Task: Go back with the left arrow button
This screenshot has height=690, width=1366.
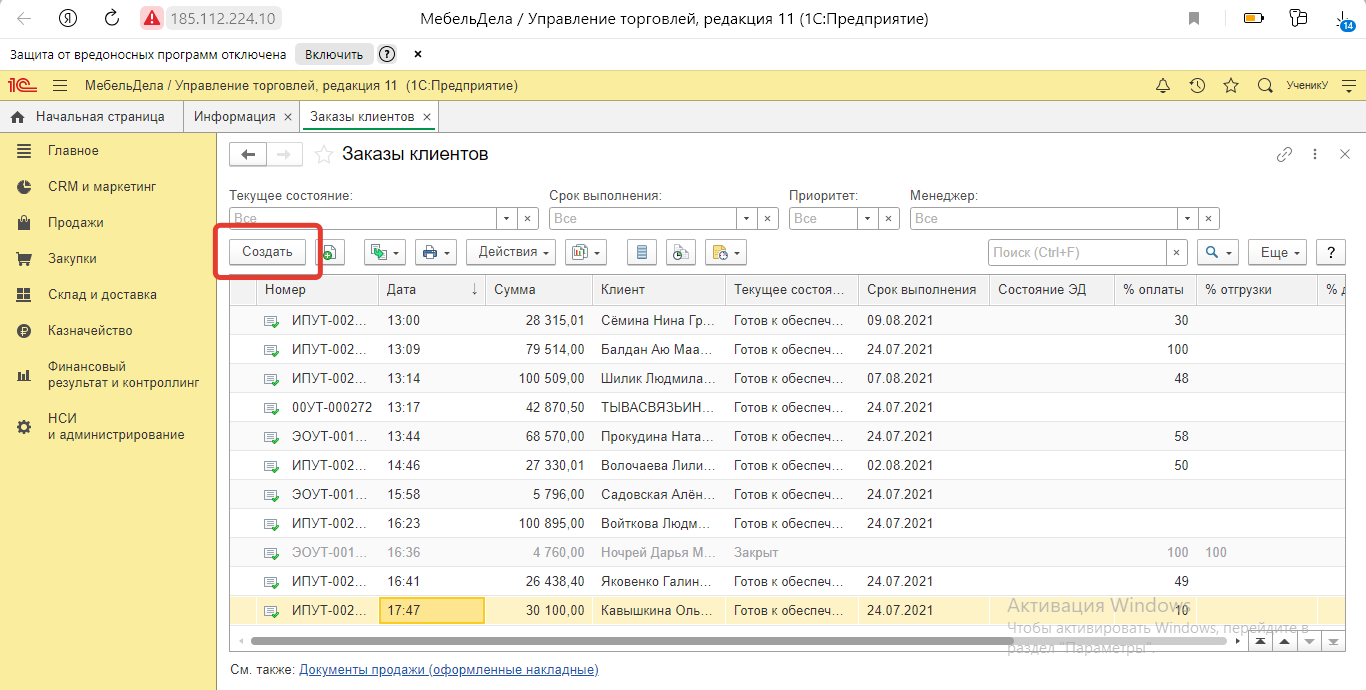Action: (x=248, y=154)
